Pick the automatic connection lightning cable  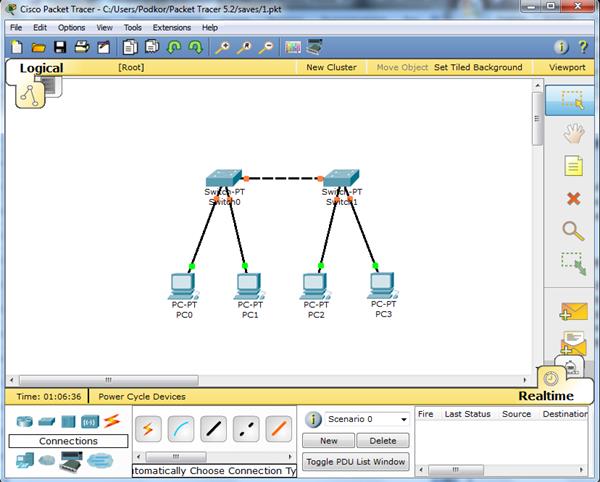pos(148,429)
